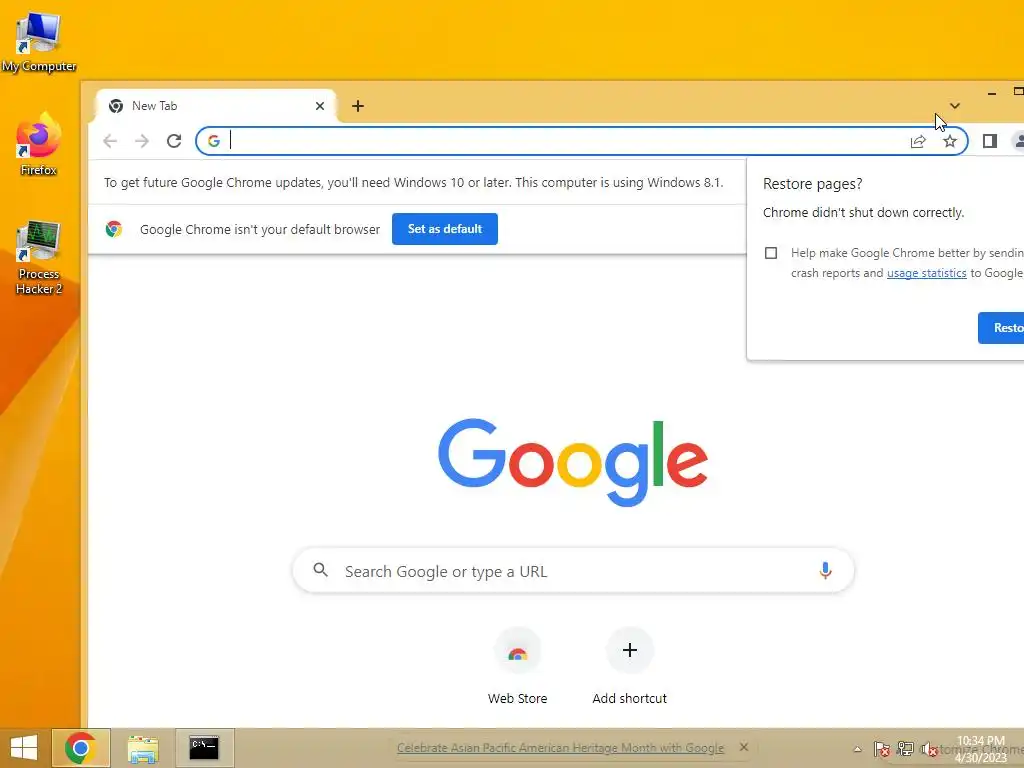Viewport: 1024px width, 768px height.
Task: Set Chrome as default browser
Action: click(445, 229)
